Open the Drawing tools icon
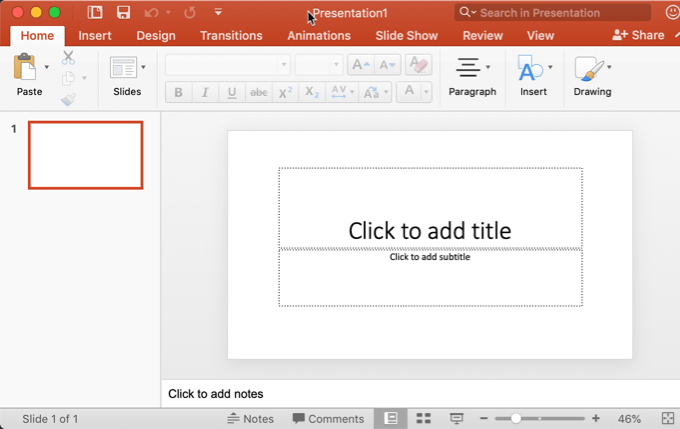This screenshot has width=680, height=429. (x=588, y=68)
